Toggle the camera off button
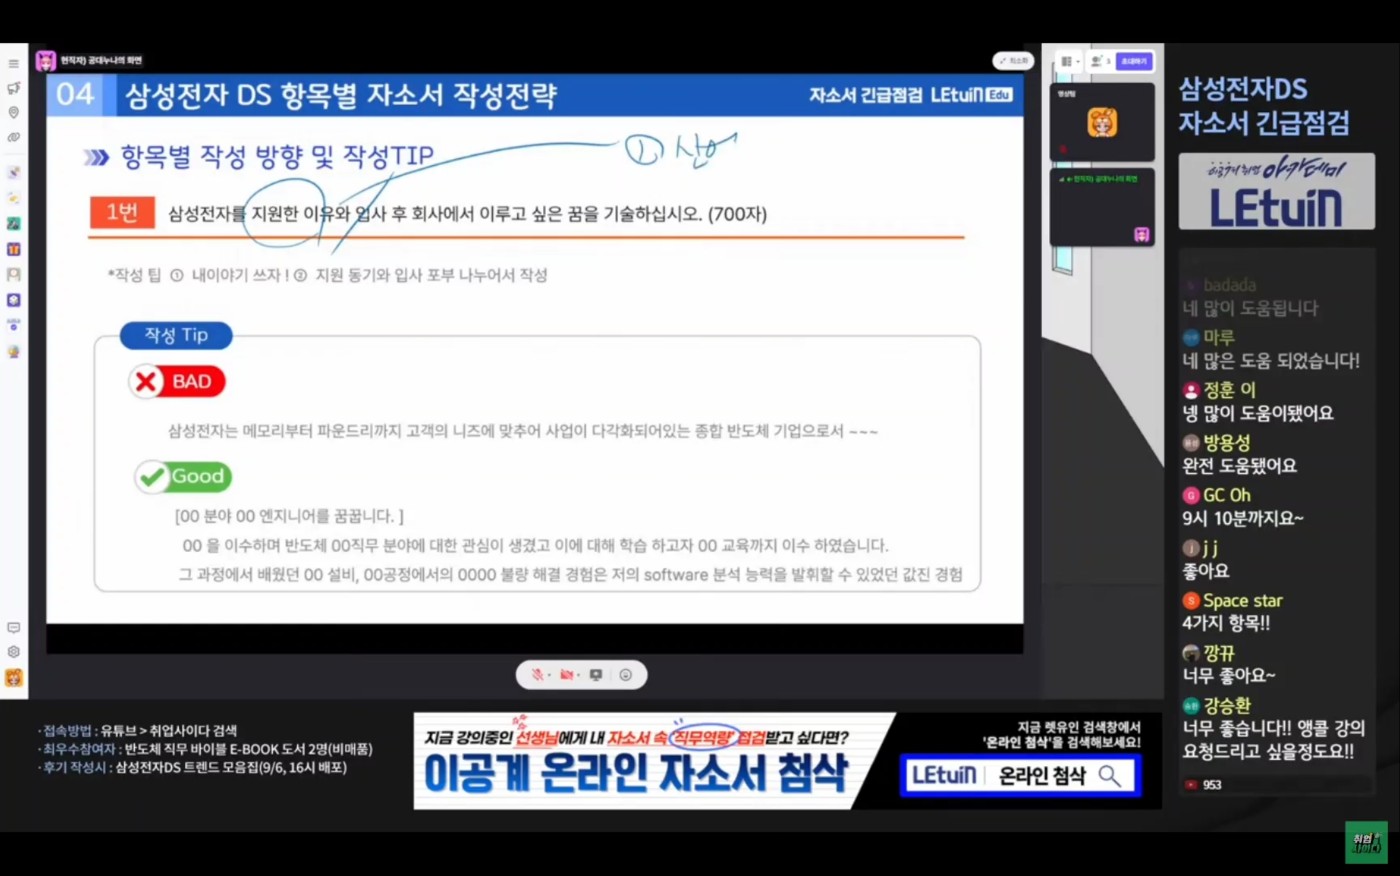The height and width of the screenshot is (876, 1400). click(568, 675)
